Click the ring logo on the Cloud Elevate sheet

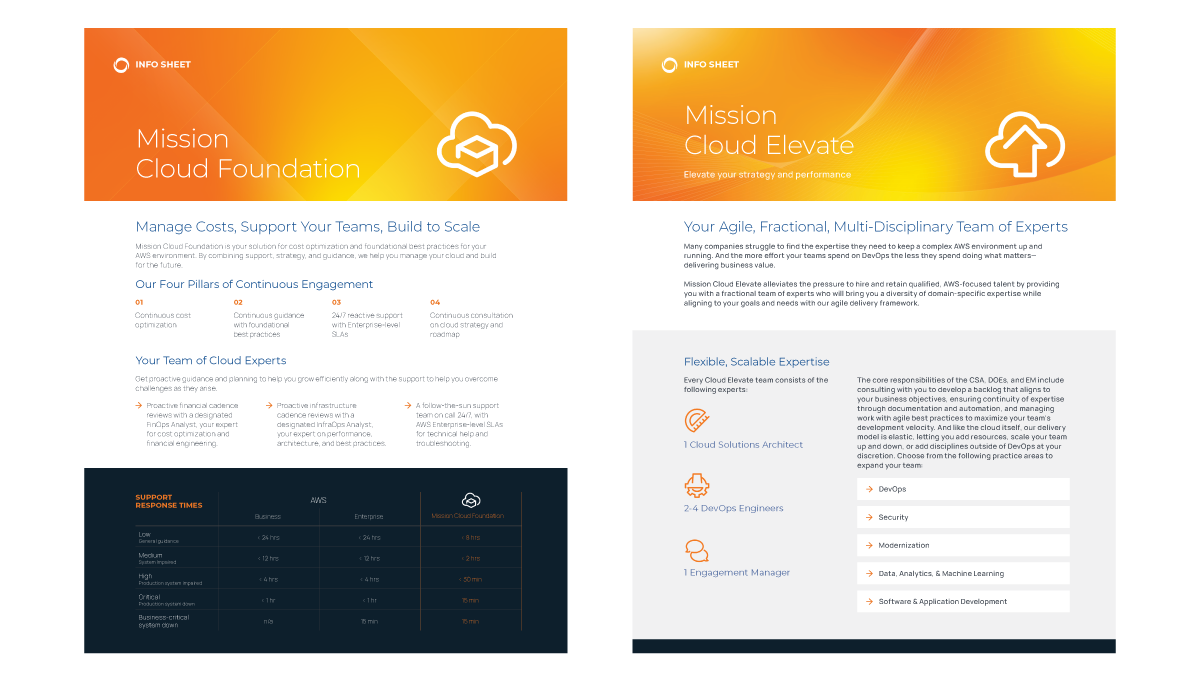point(669,65)
